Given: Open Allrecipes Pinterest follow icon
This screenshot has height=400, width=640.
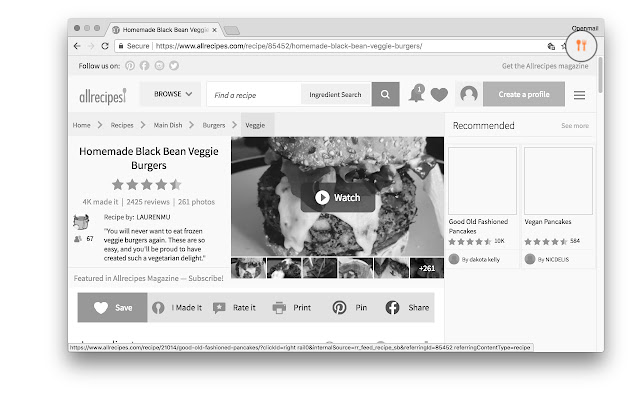Looking at the screenshot, I should pos(130,66).
